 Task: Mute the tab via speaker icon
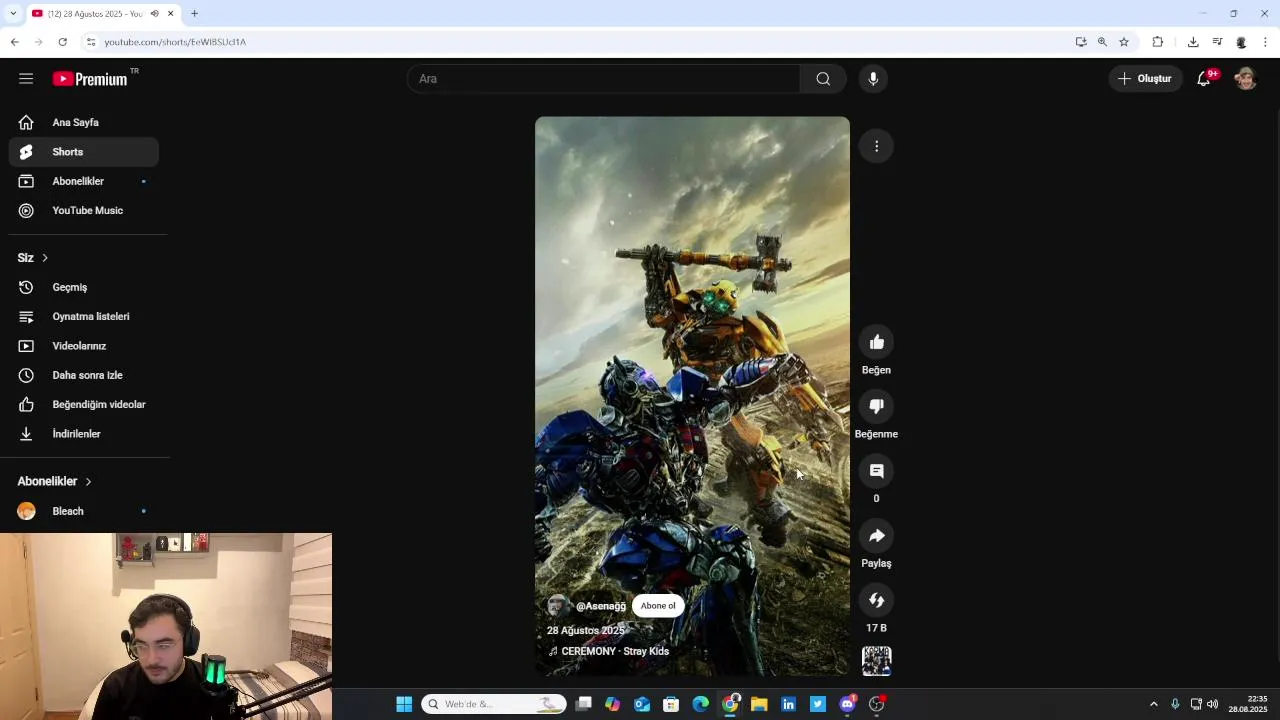pyautogui.click(x=154, y=14)
